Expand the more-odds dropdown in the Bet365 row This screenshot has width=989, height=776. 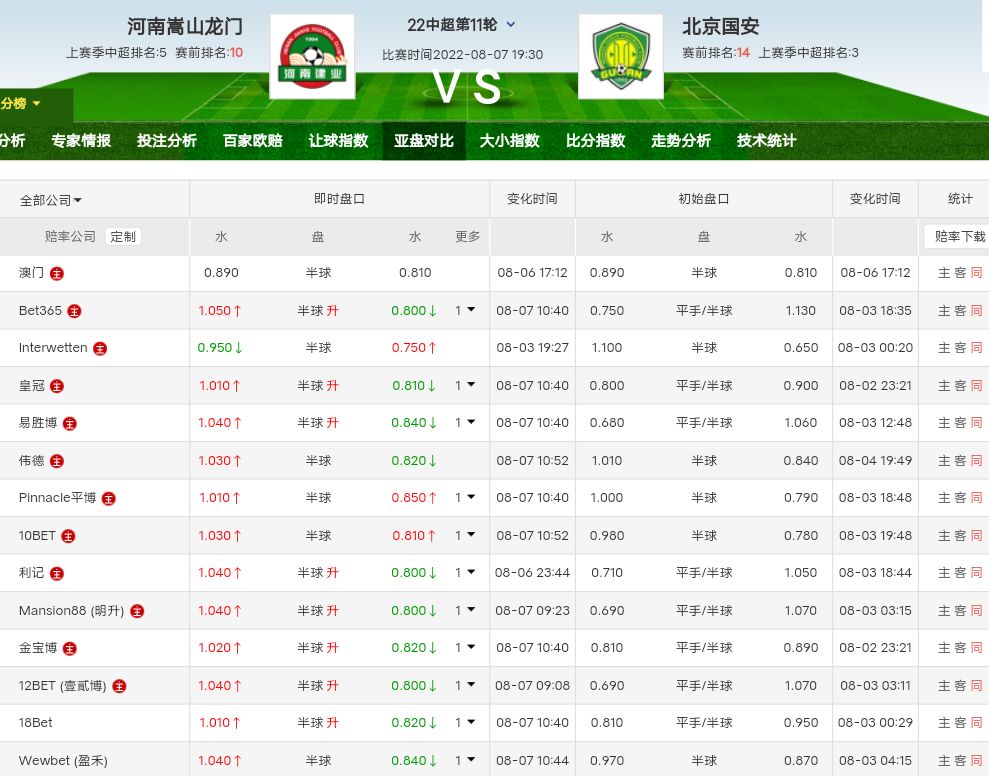pyautogui.click(x=465, y=311)
